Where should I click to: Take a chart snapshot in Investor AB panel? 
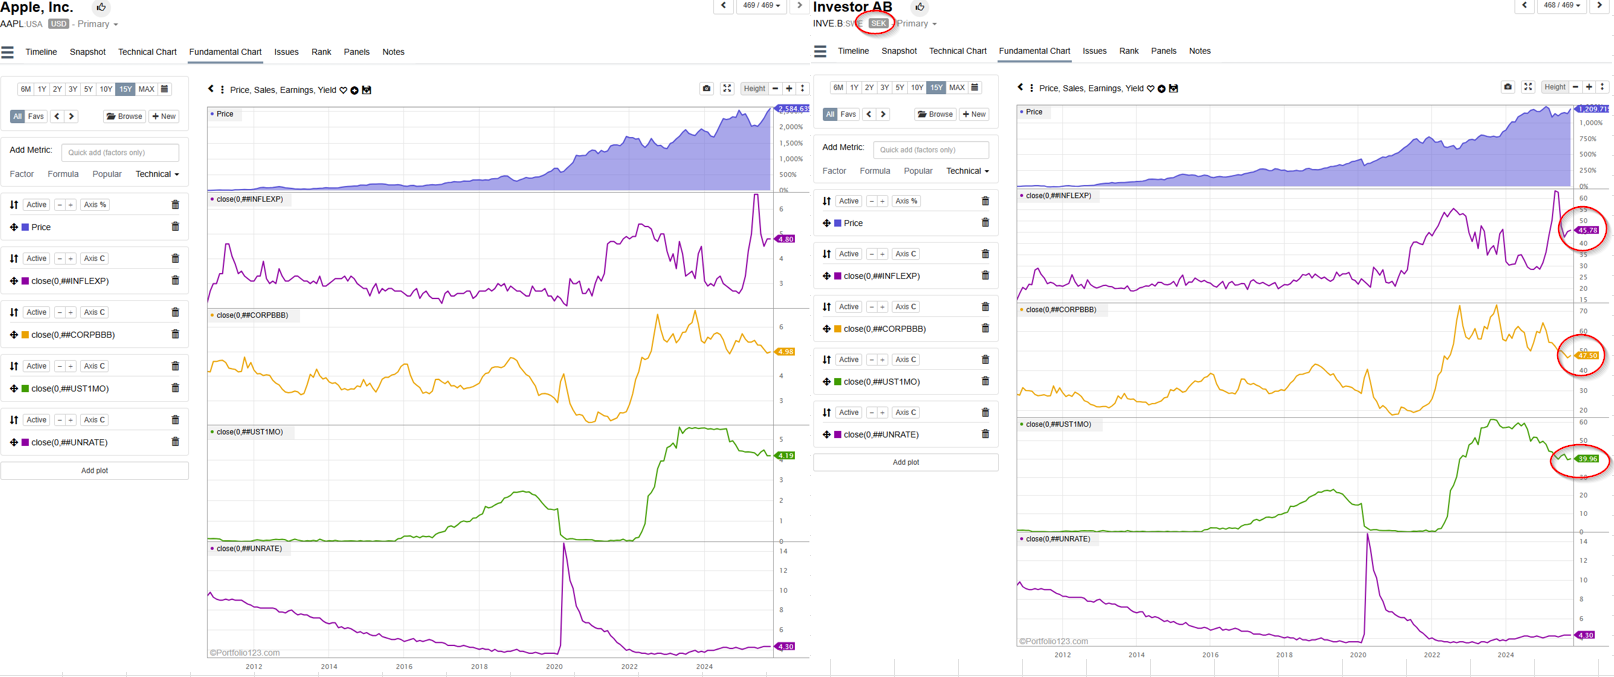1508,87
